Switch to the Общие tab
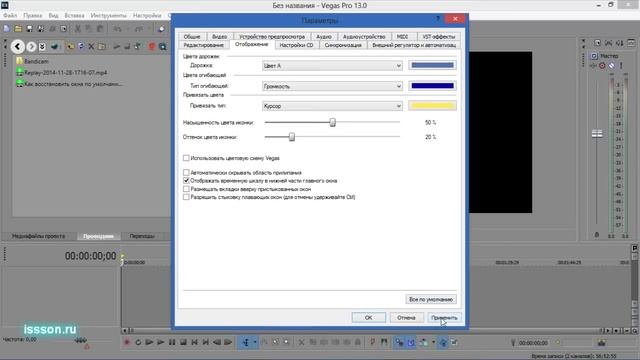The height and width of the screenshot is (360, 640). (192, 36)
